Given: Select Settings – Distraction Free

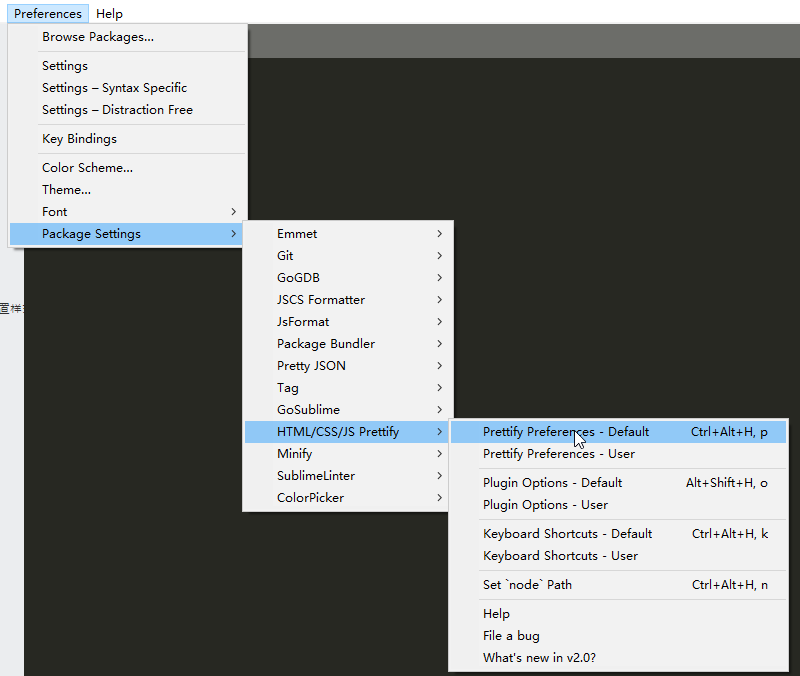Looking at the screenshot, I should point(117,110).
